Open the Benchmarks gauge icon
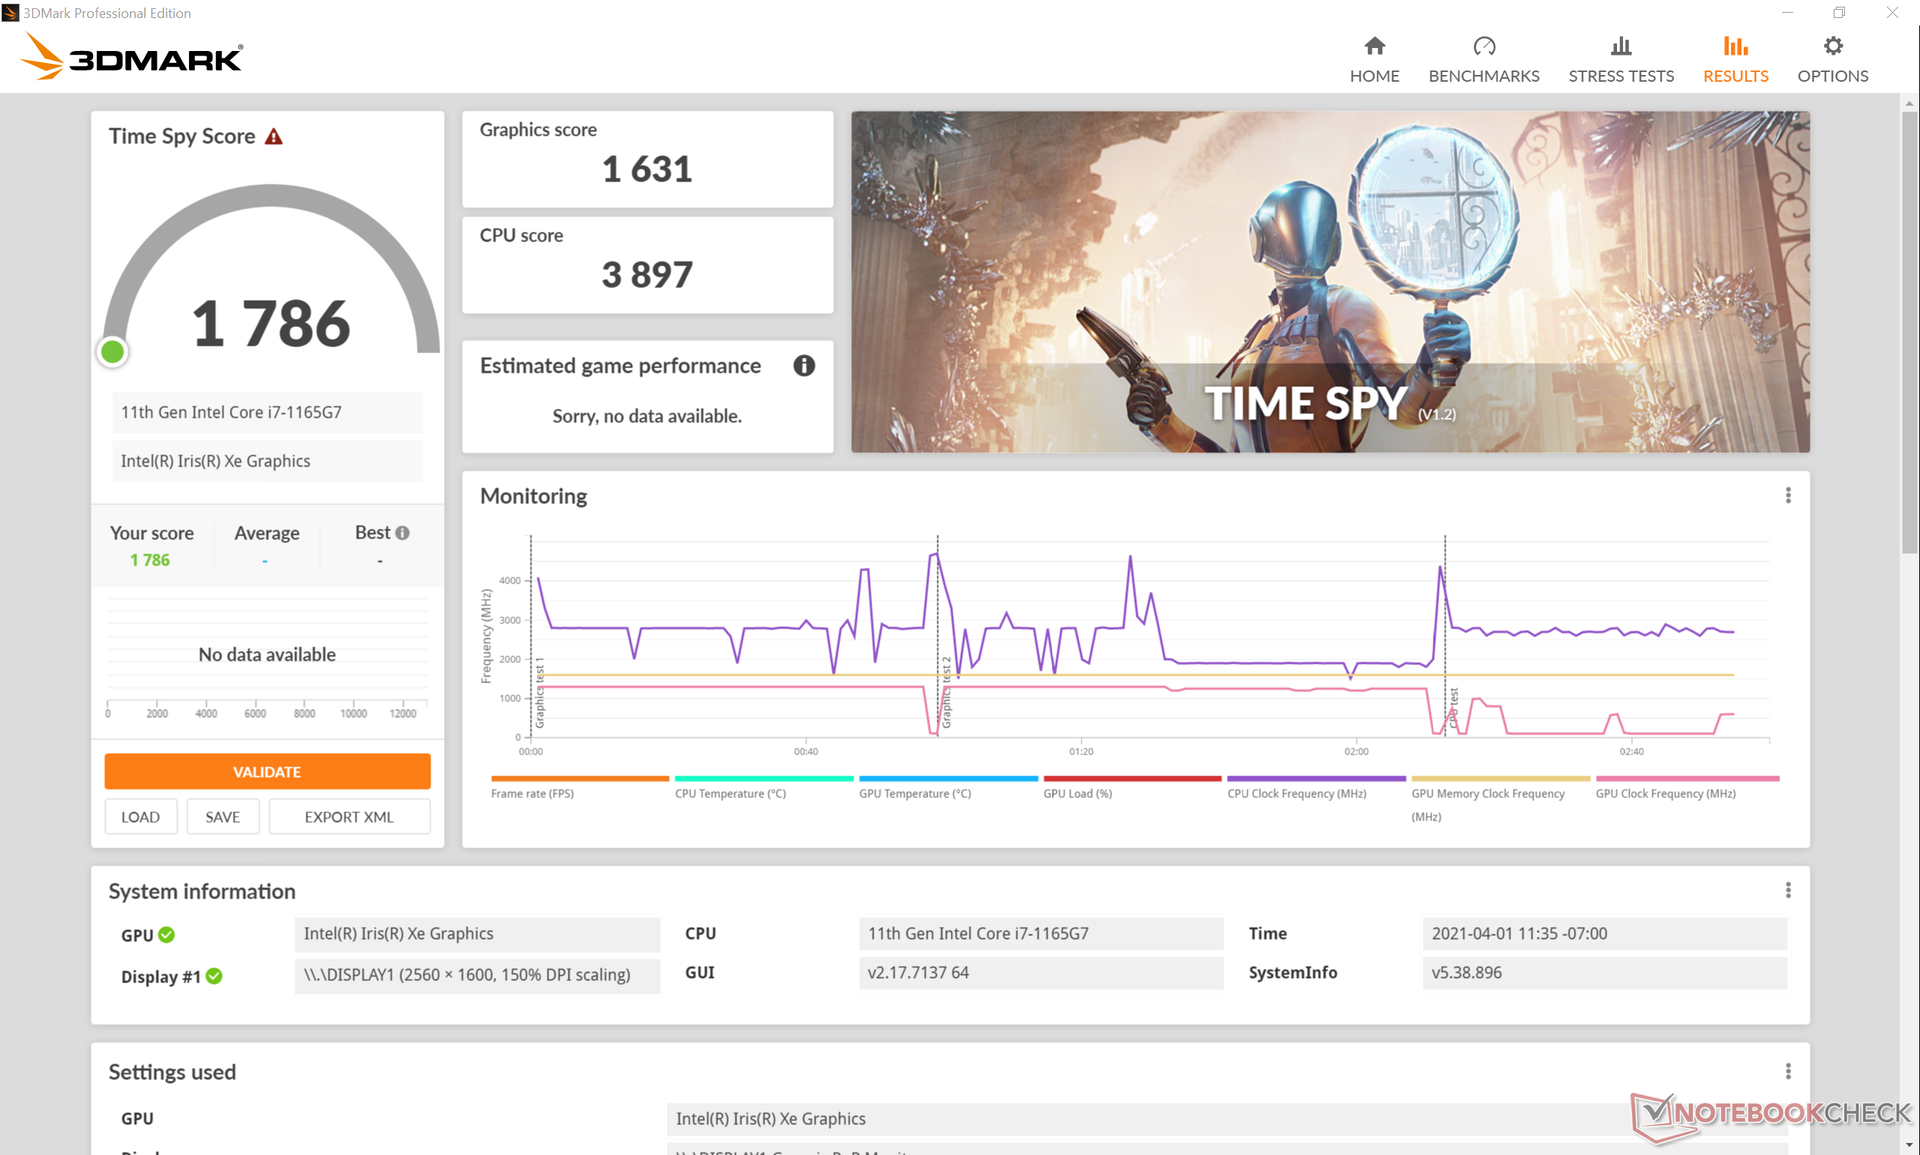This screenshot has width=1920, height=1155. 1483,47
